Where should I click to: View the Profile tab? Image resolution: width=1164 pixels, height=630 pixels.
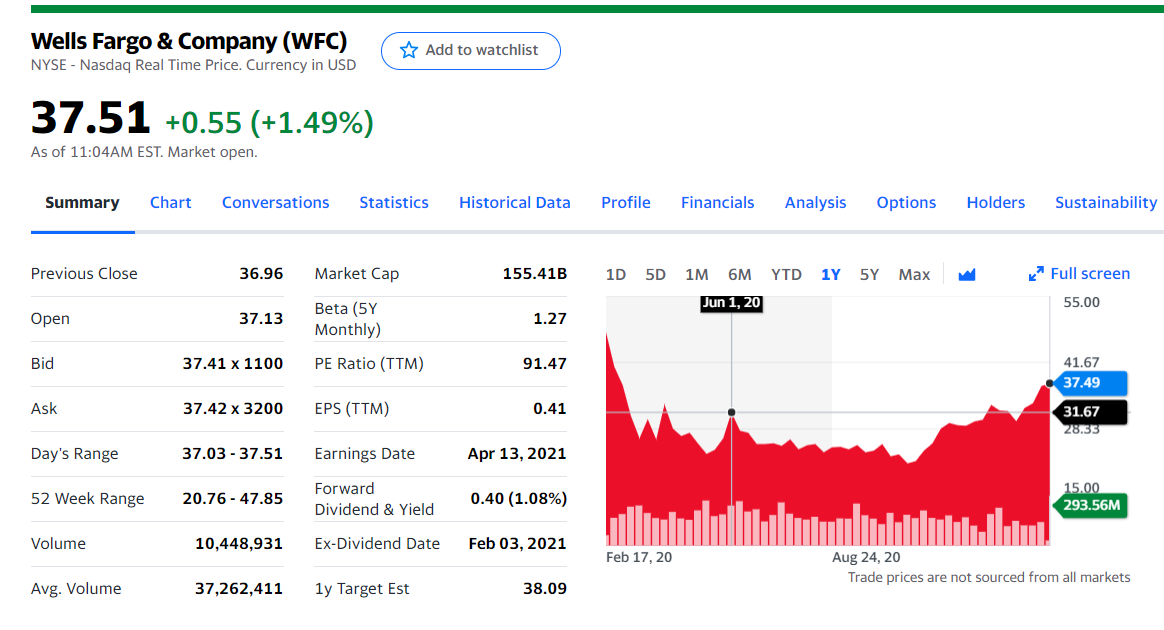(x=626, y=203)
